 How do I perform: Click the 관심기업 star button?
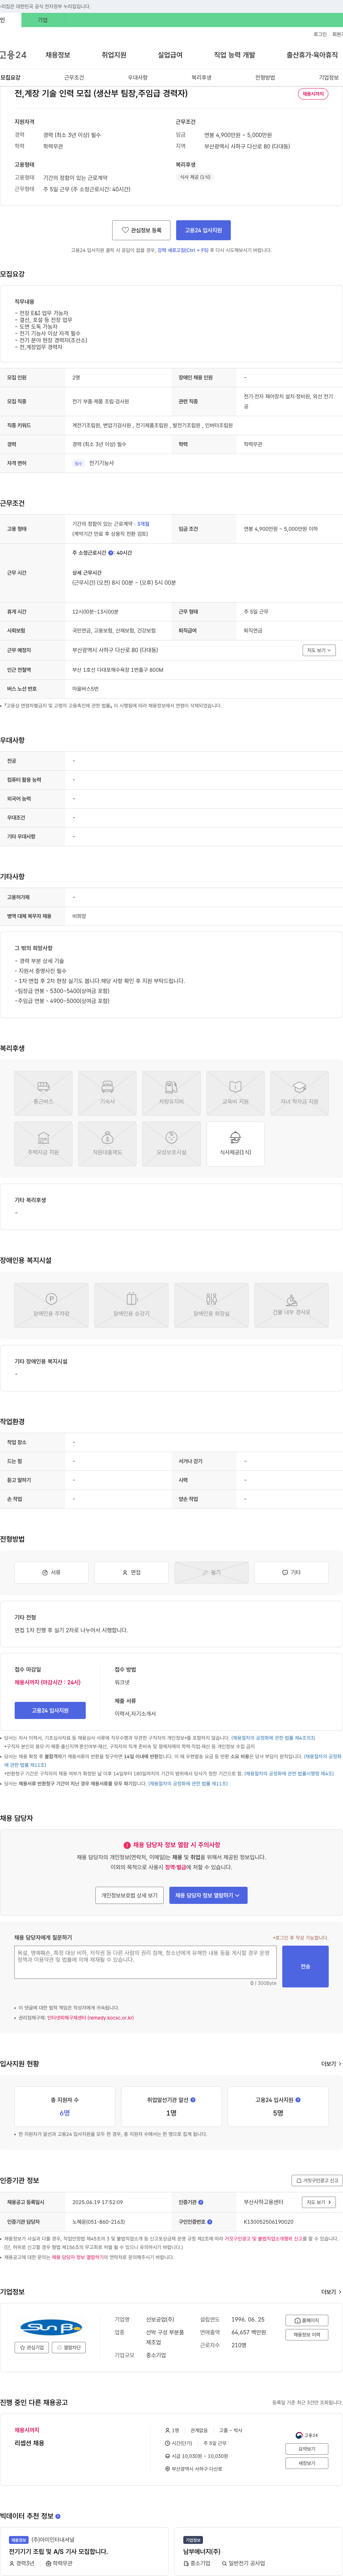click(x=32, y=2347)
